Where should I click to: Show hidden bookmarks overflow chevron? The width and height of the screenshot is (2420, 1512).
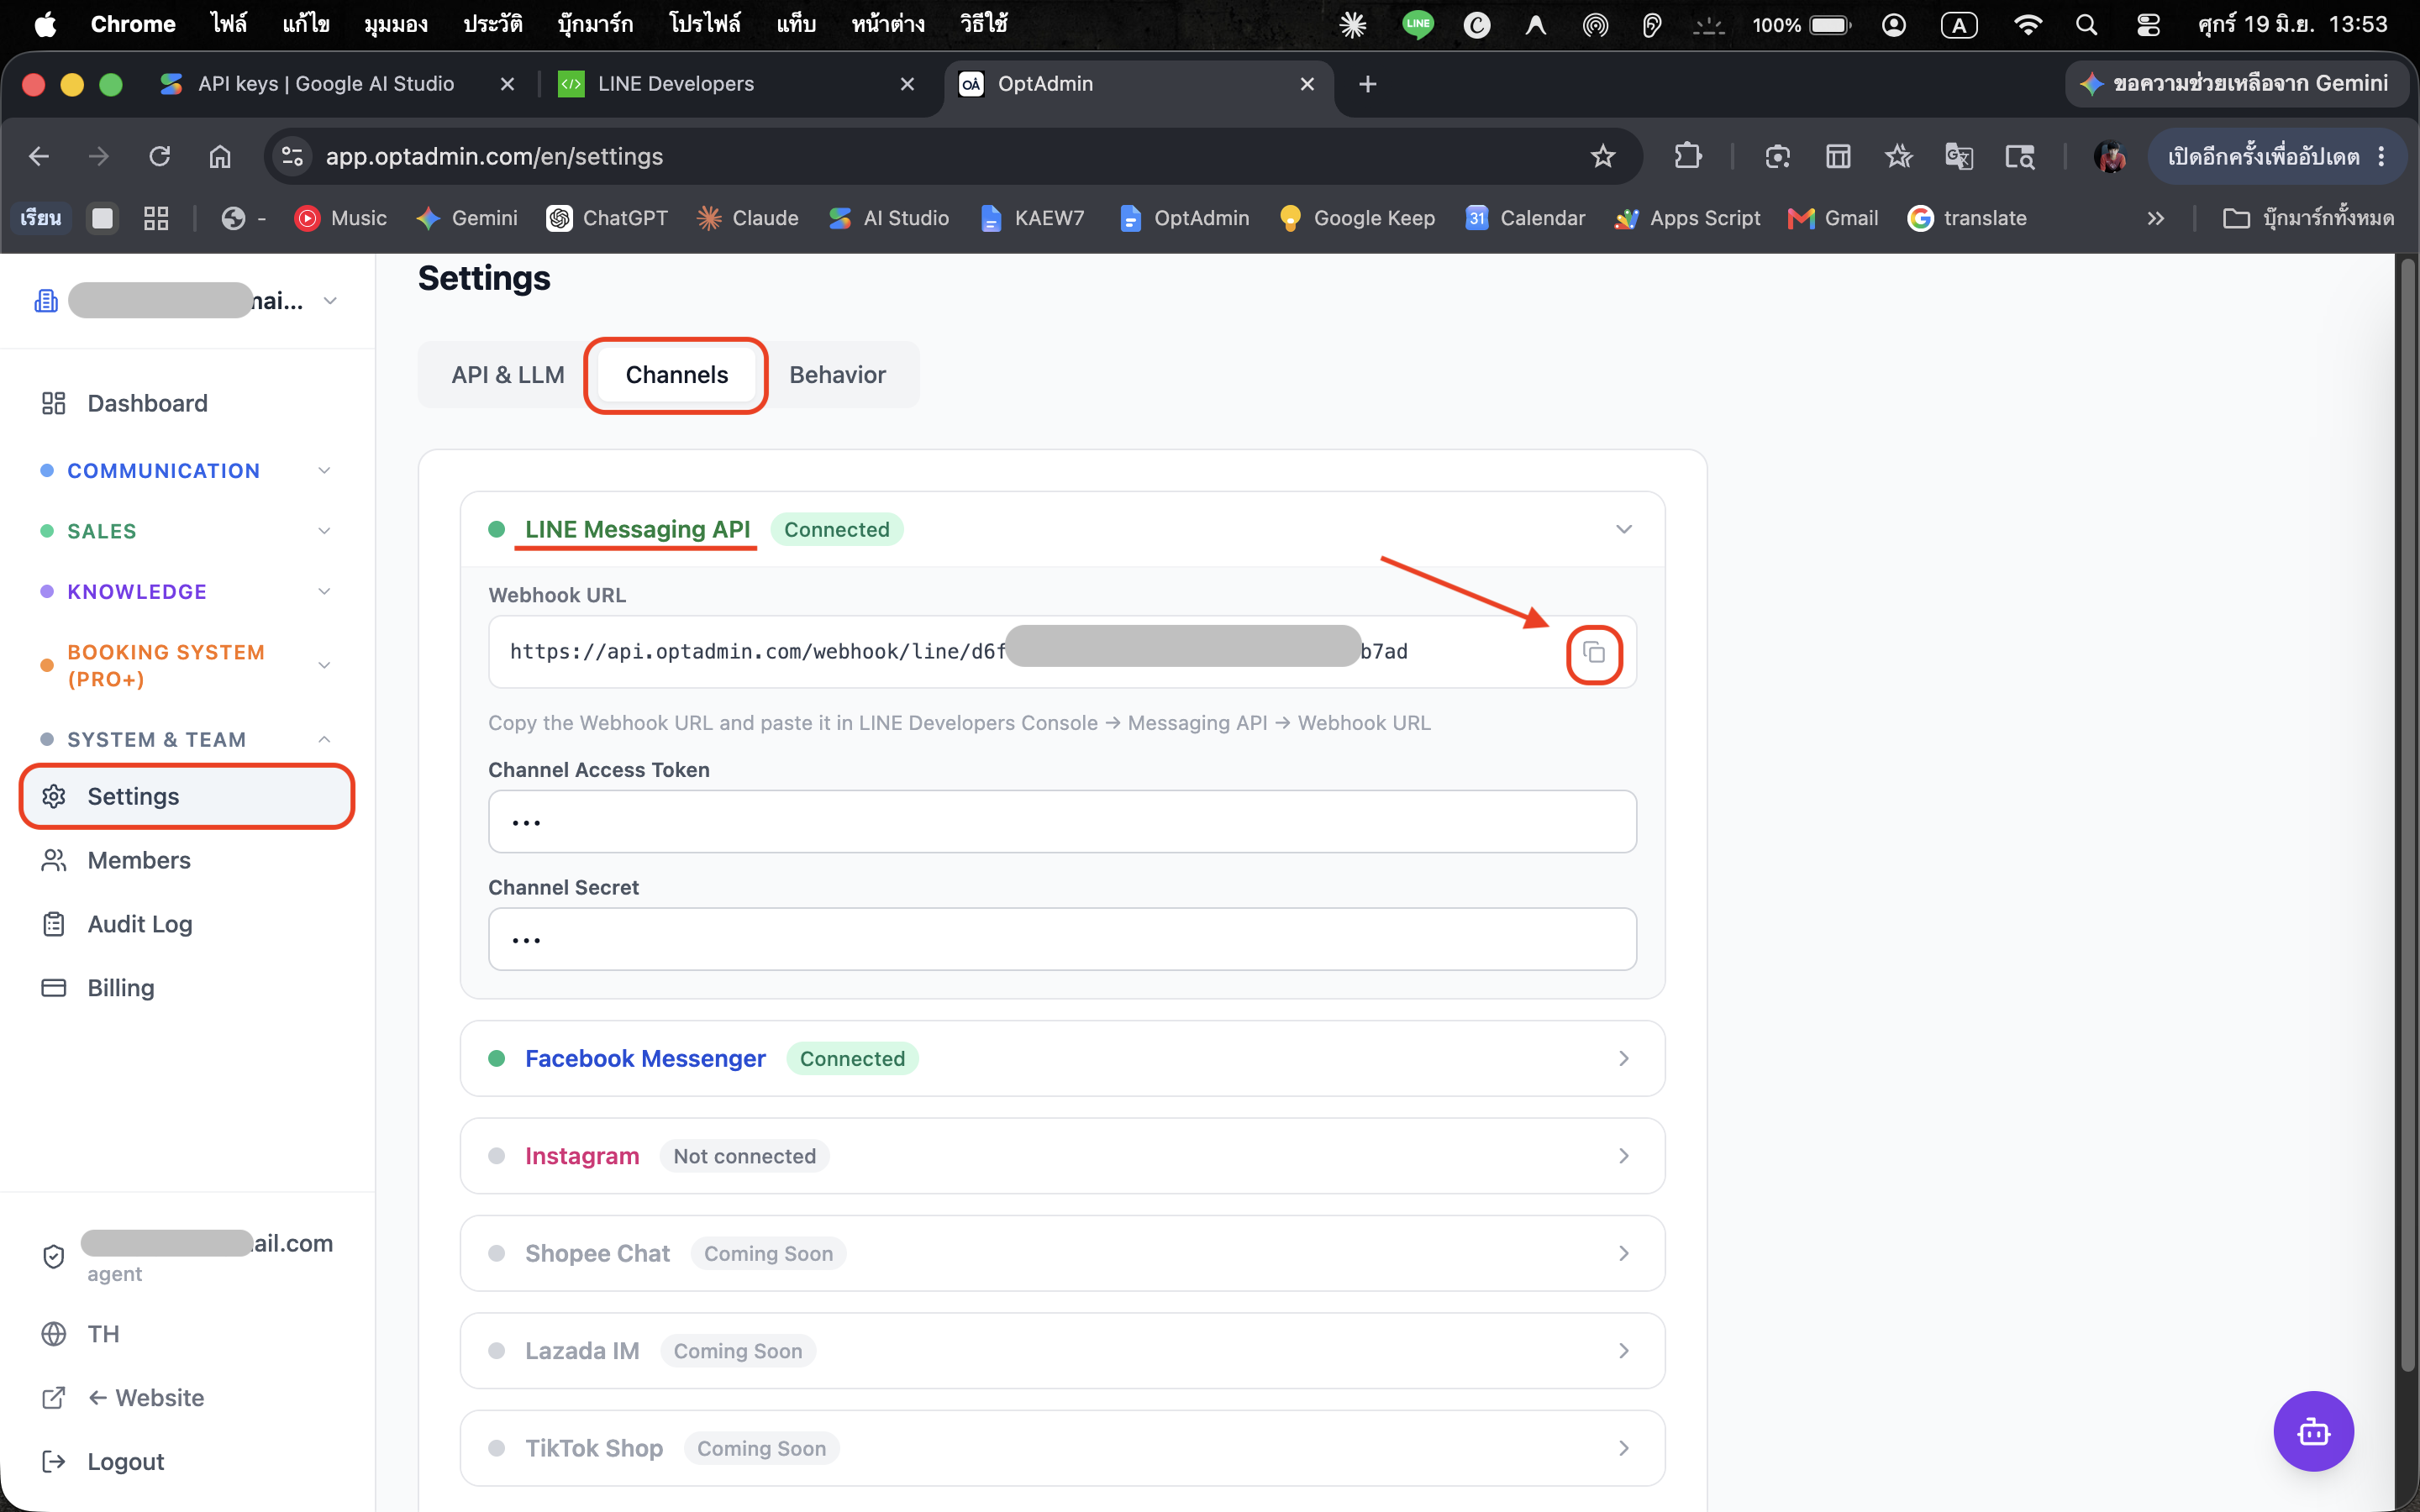coord(2155,218)
